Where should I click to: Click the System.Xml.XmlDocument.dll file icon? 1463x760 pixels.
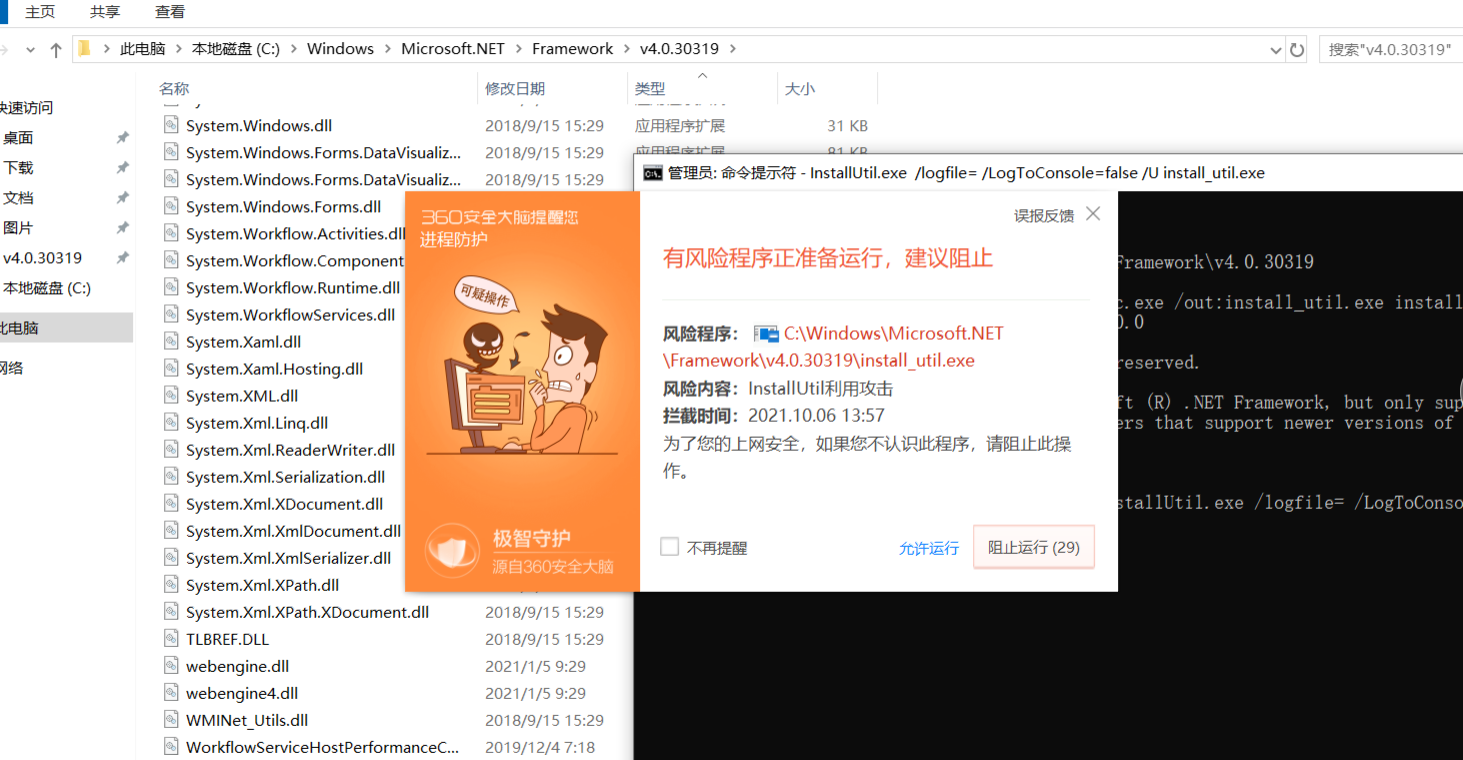point(172,531)
